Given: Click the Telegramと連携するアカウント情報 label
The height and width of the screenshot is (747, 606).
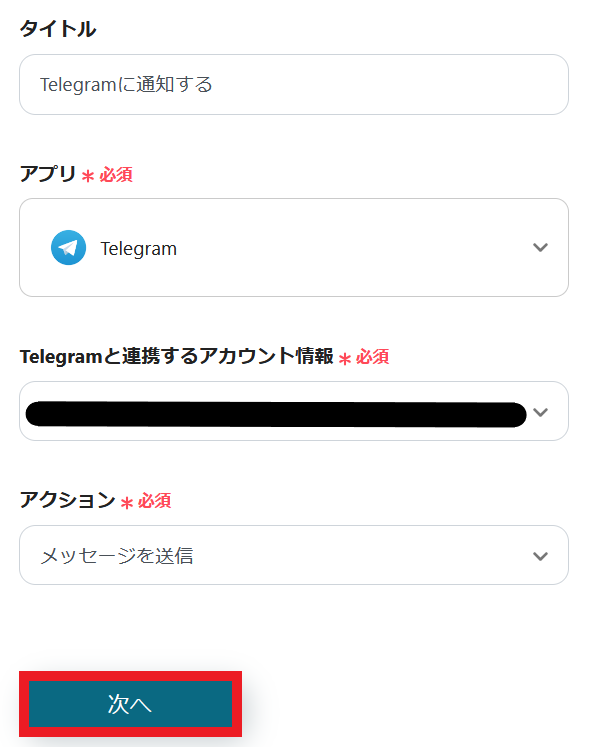Looking at the screenshot, I should [x=176, y=356].
